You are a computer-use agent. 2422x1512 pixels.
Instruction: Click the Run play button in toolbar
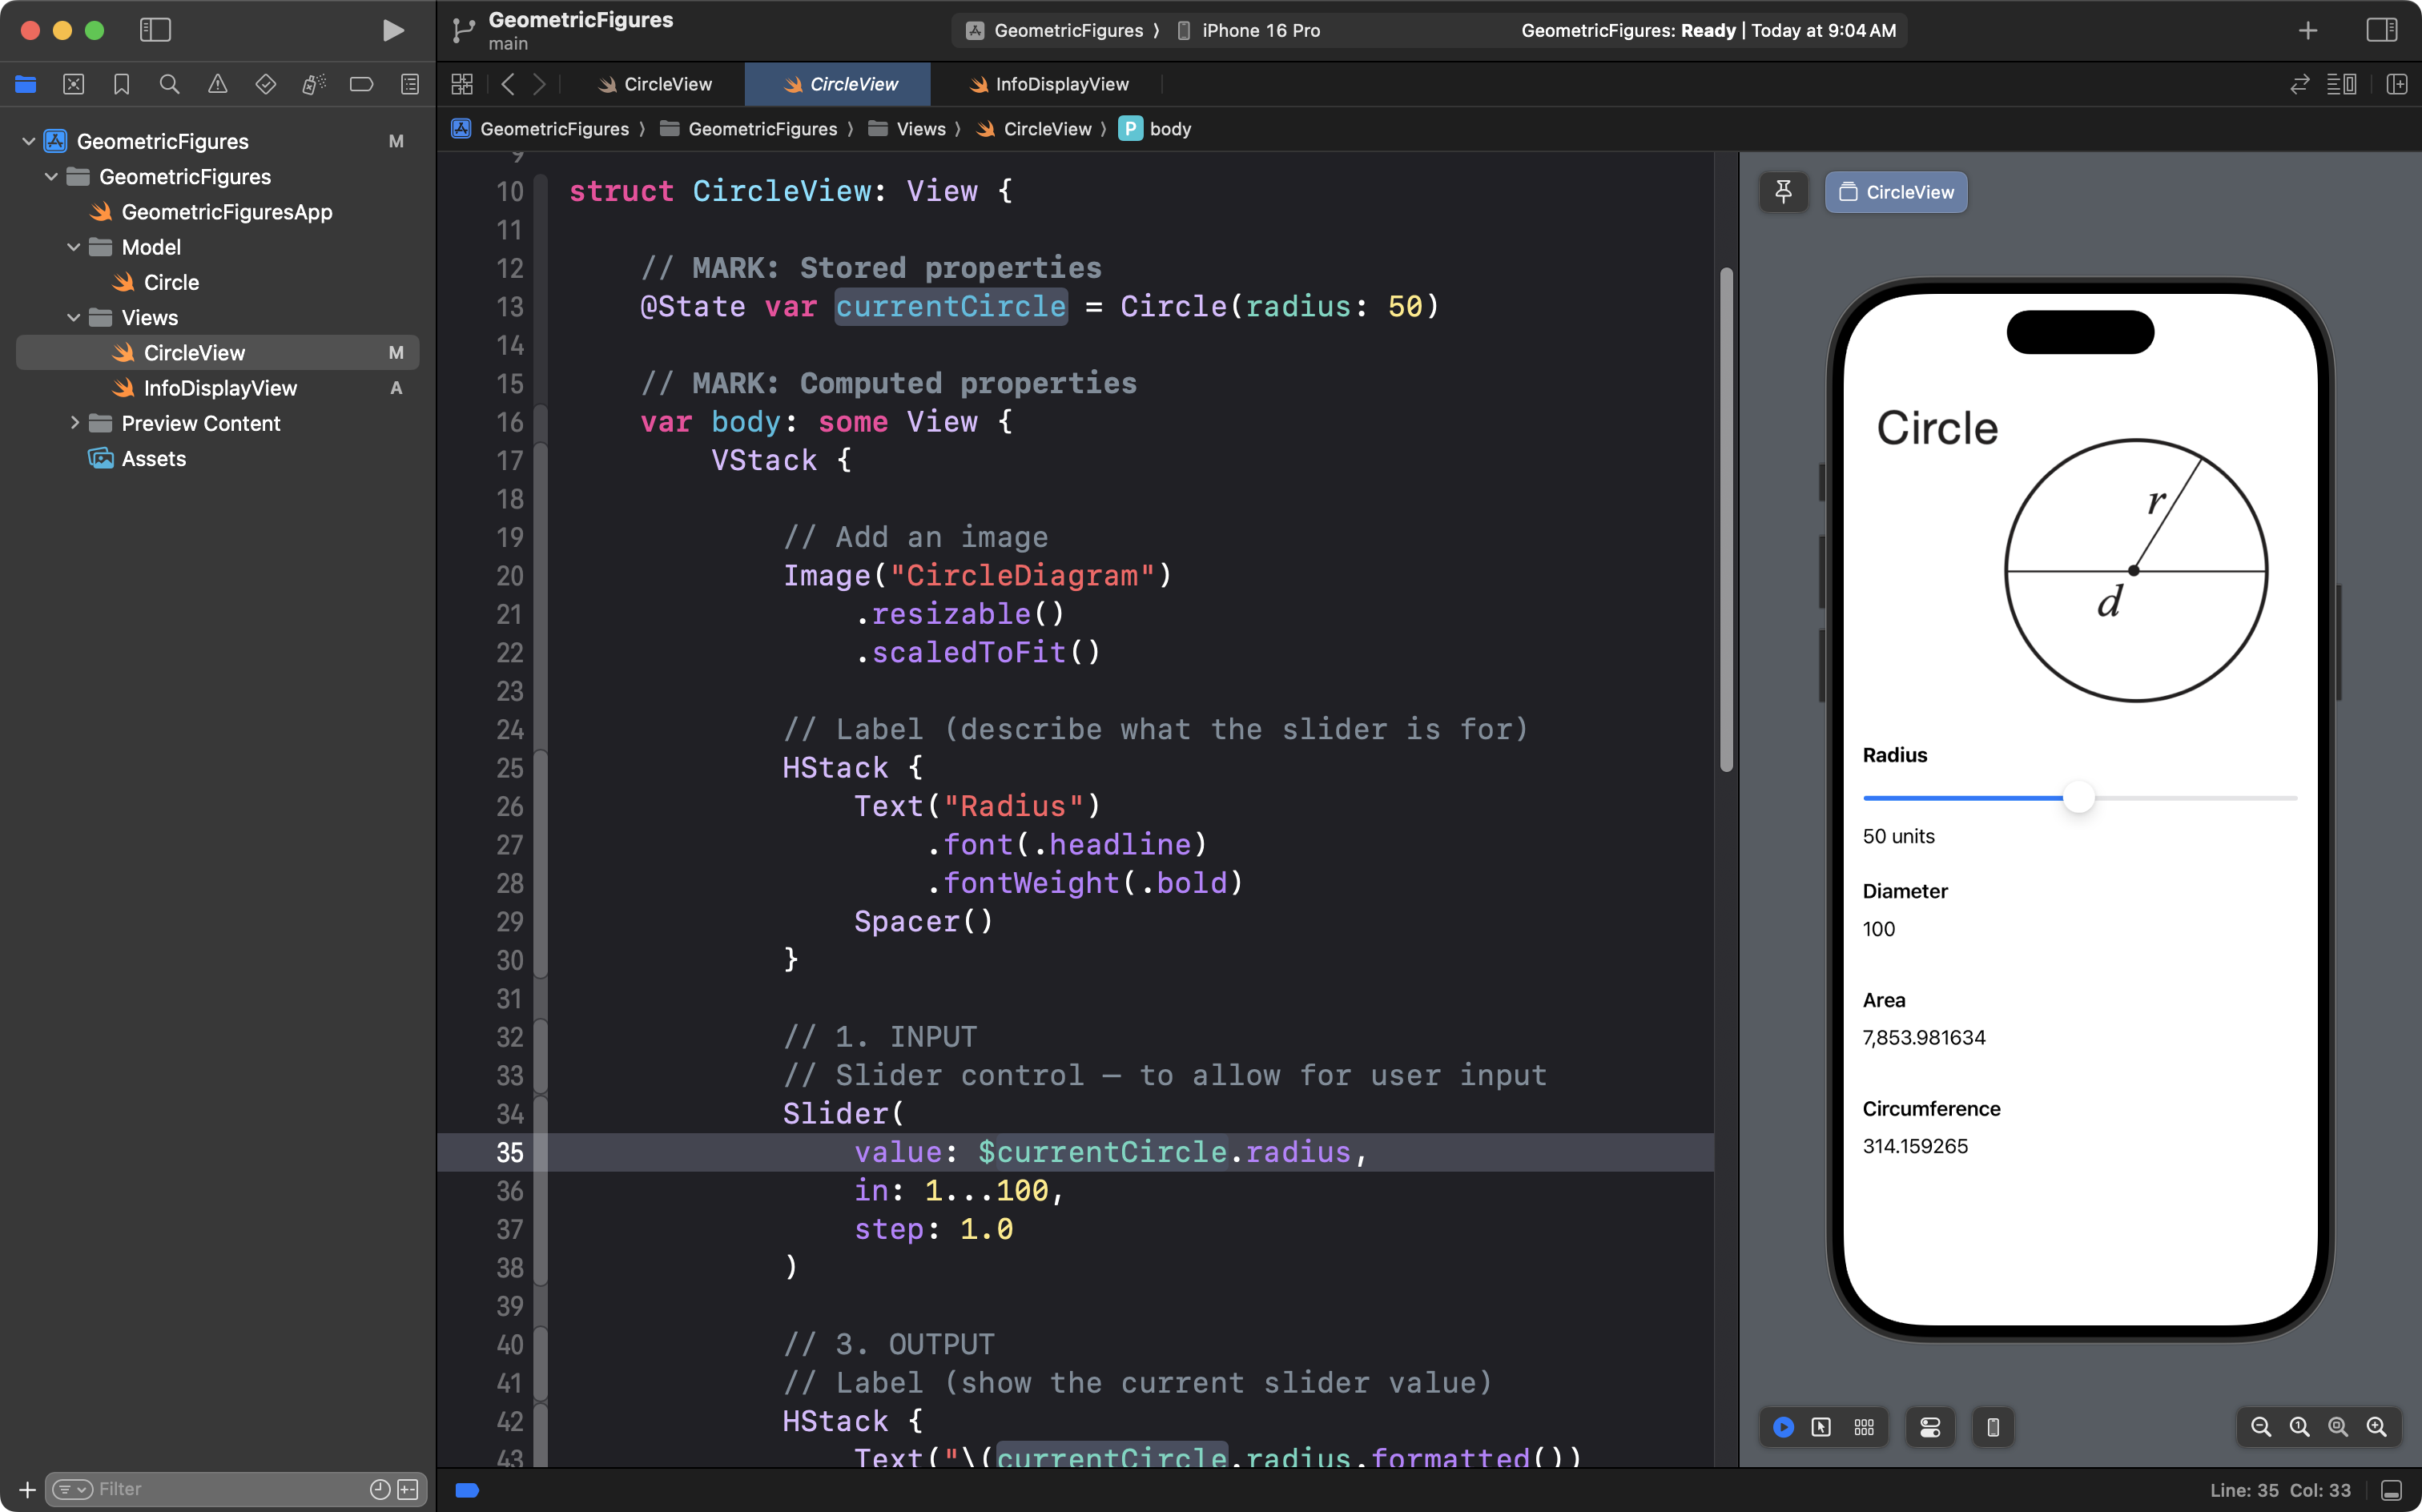pyautogui.click(x=393, y=30)
